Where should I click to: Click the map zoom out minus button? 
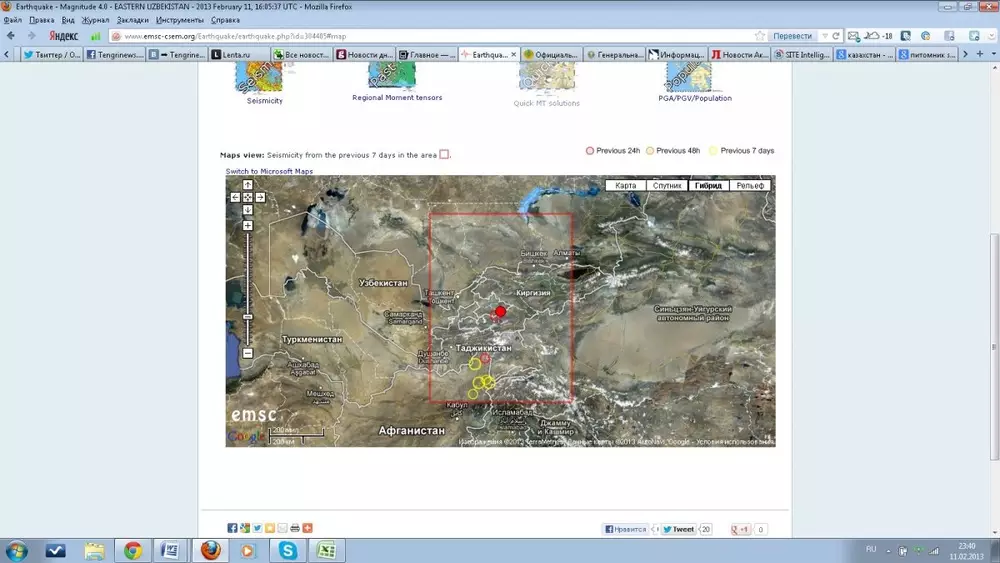(248, 353)
